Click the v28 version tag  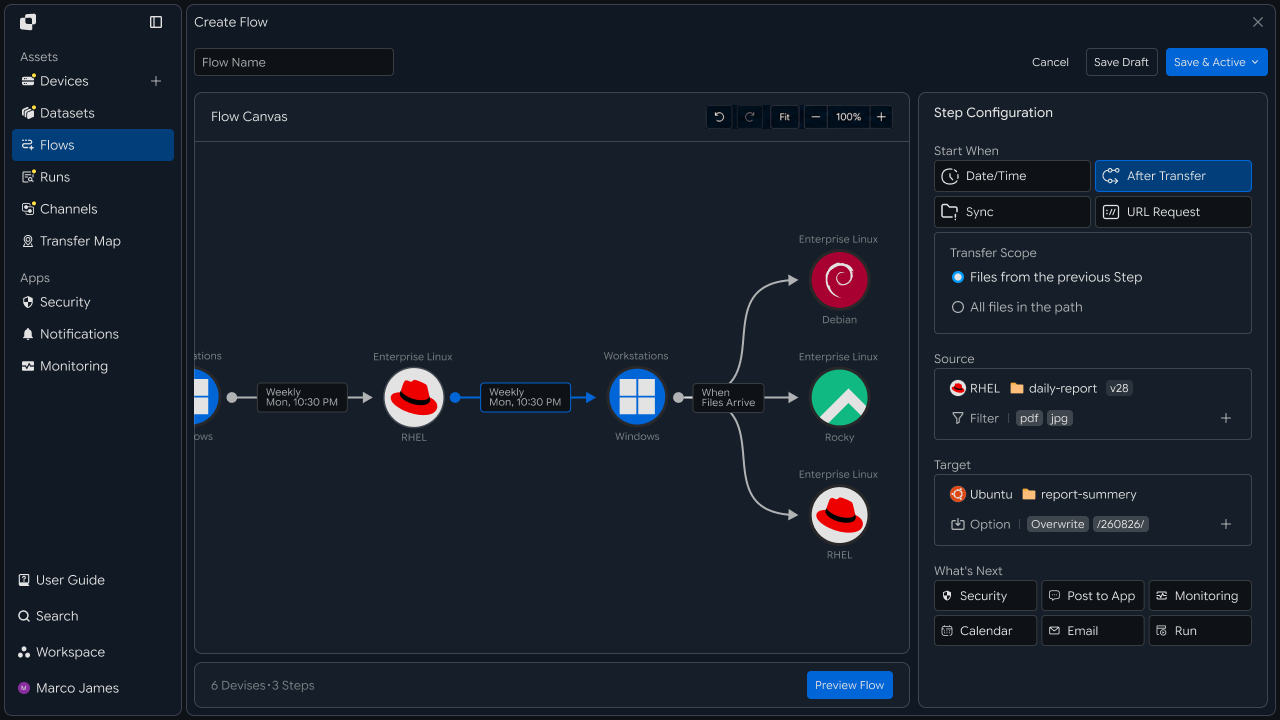pyautogui.click(x=1119, y=388)
